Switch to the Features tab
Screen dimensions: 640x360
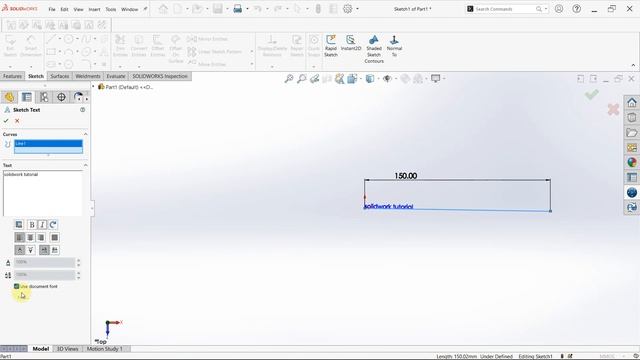[12, 76]
